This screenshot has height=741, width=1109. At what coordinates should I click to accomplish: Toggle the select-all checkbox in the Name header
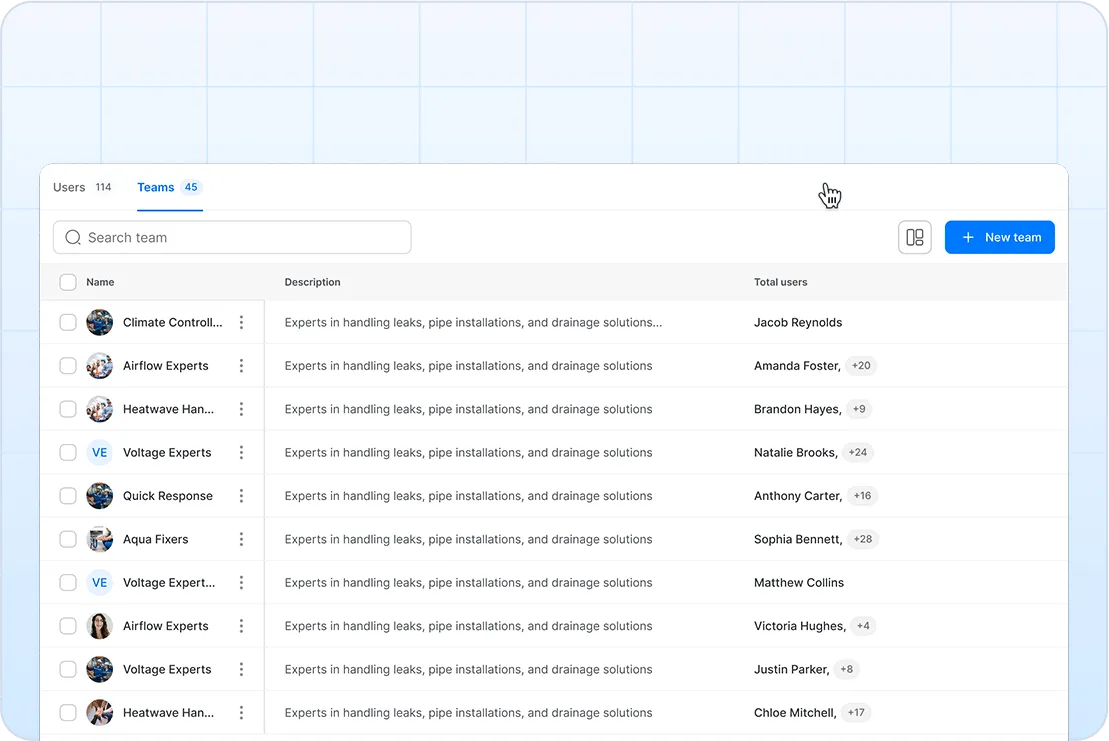point(68,282)
